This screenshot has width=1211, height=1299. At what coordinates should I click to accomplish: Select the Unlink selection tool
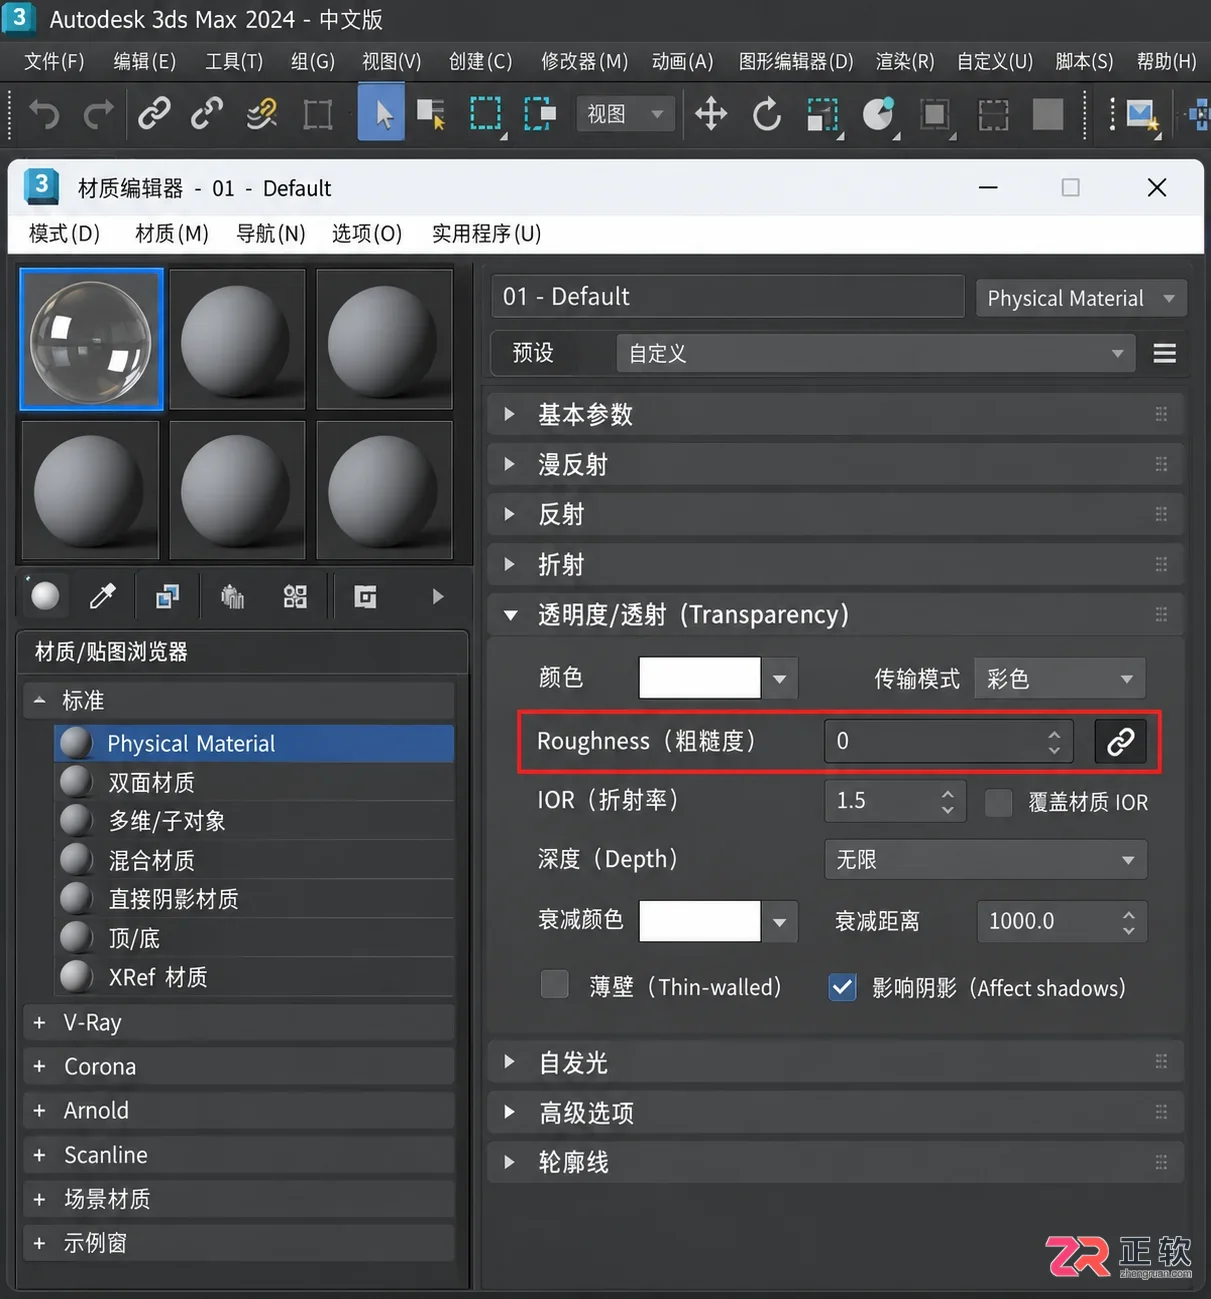[207, 114]
